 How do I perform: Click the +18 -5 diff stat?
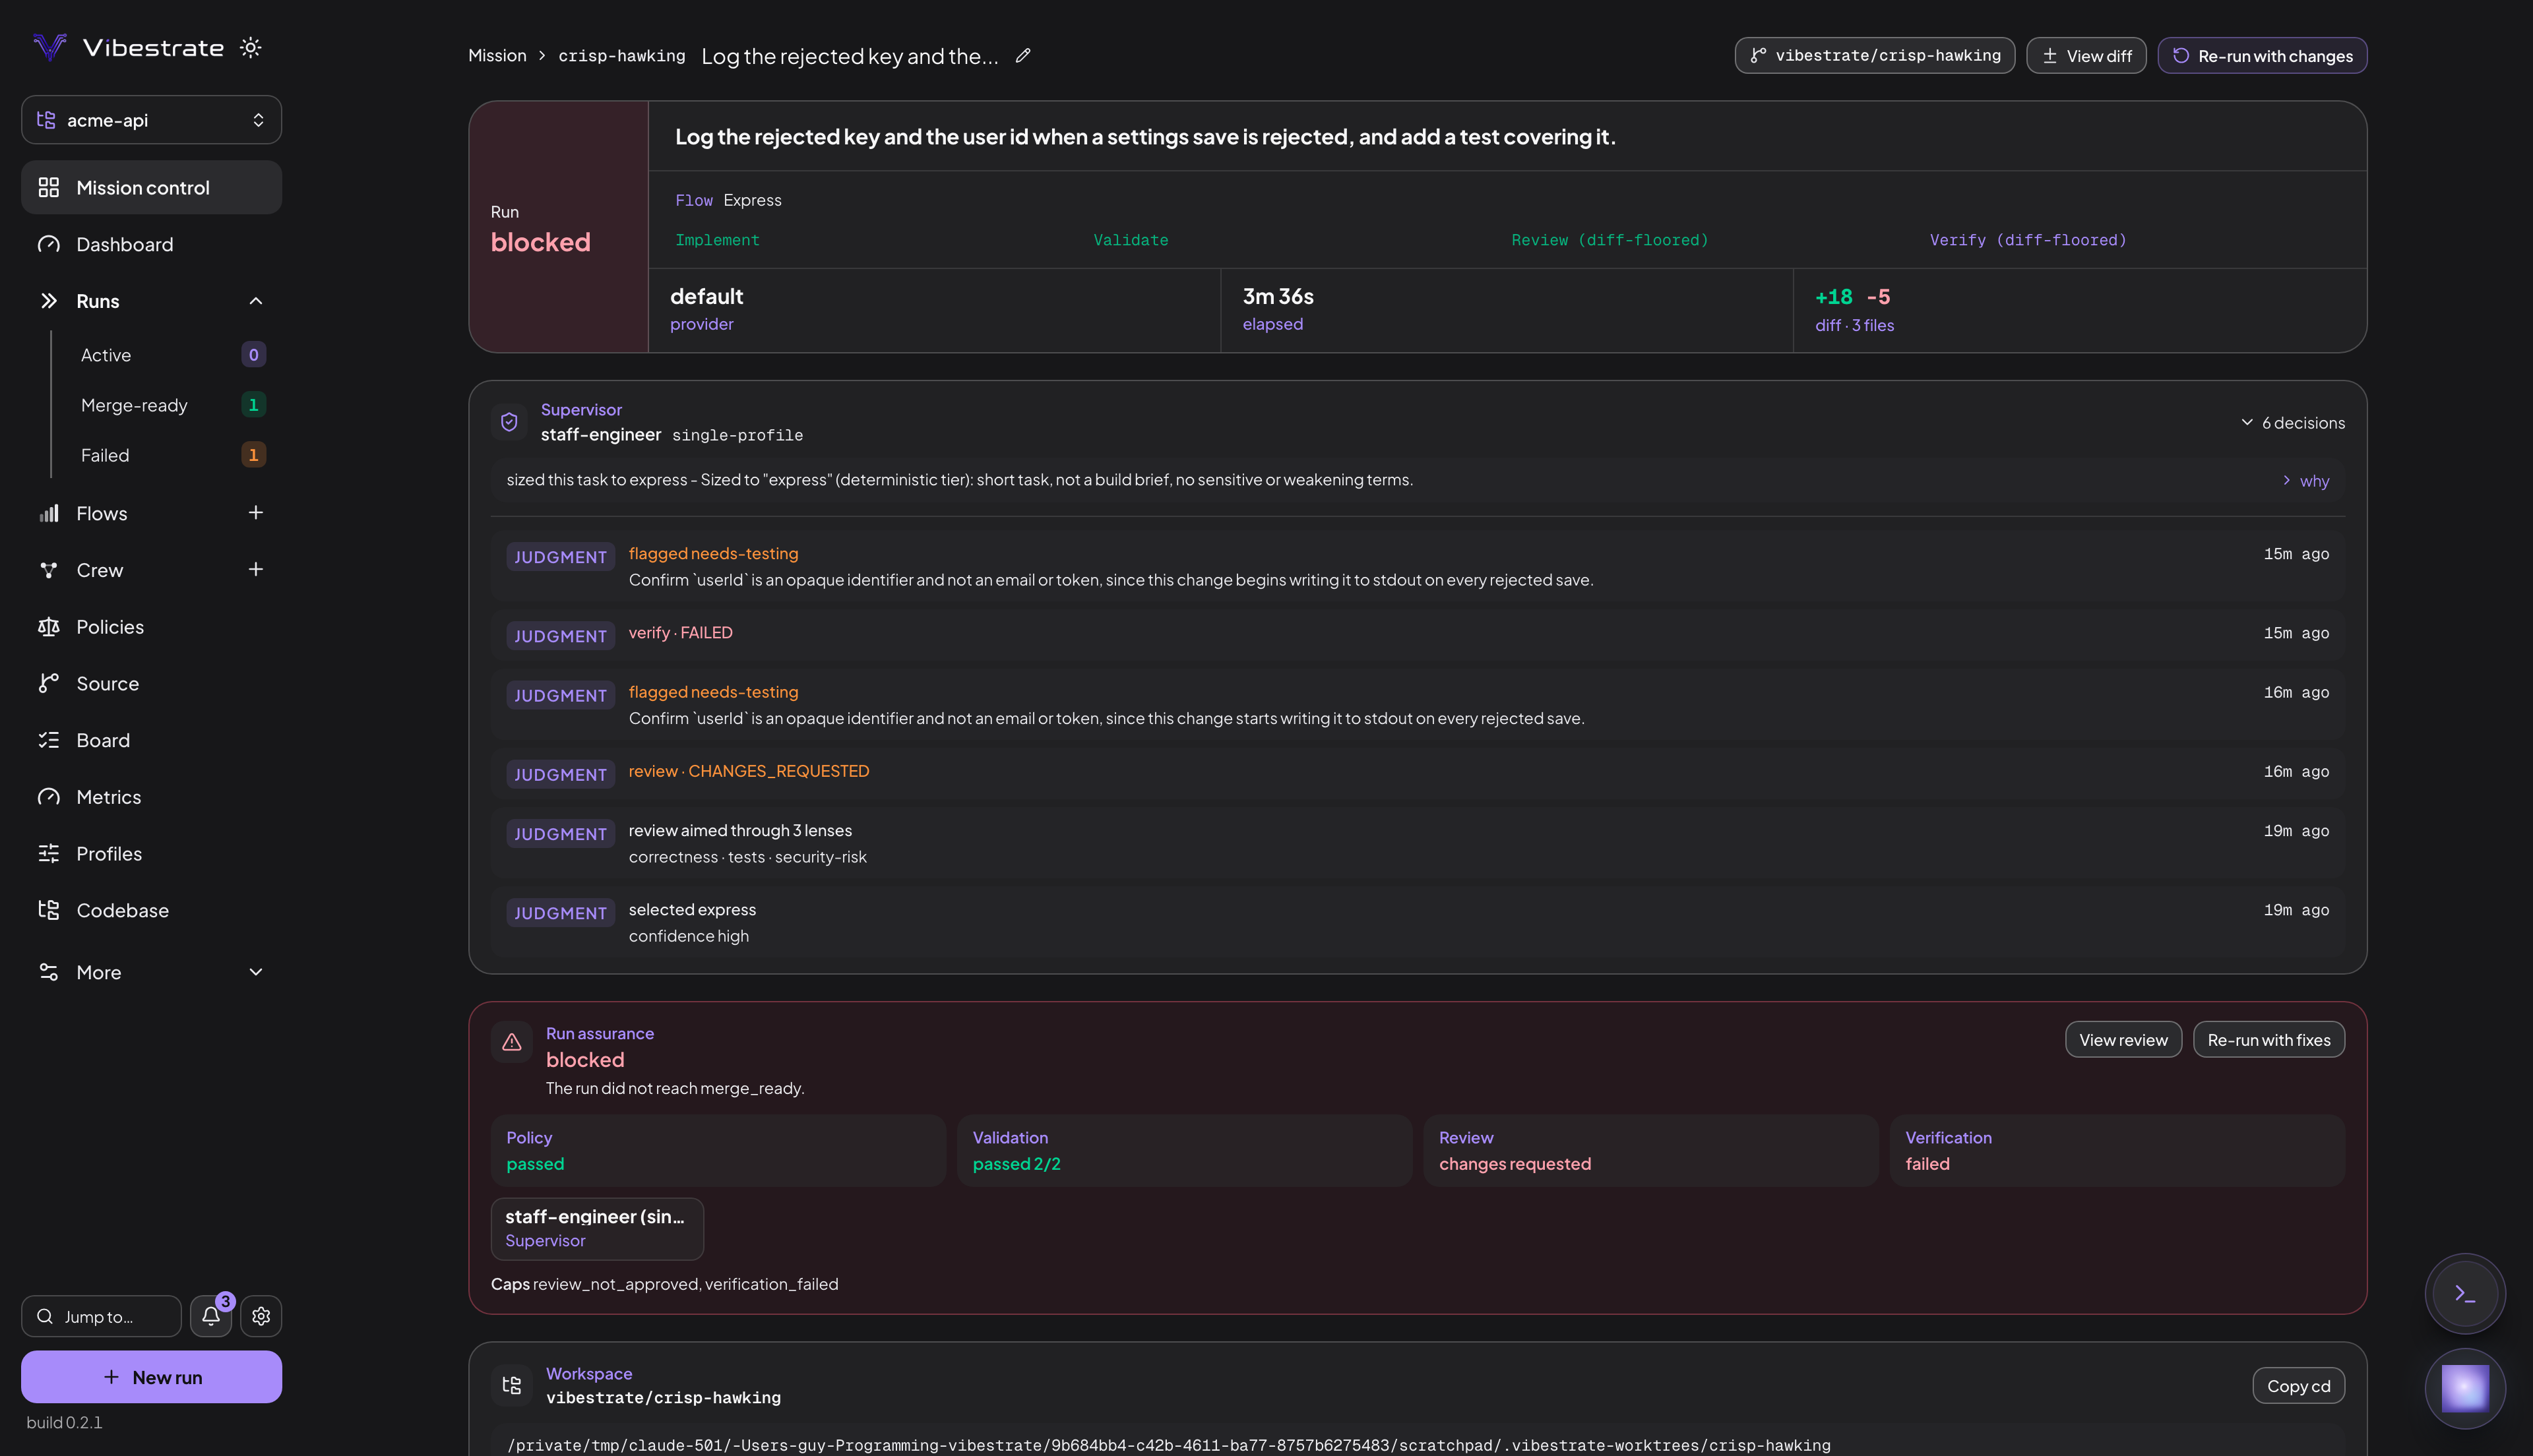[x=1852, y=297]
